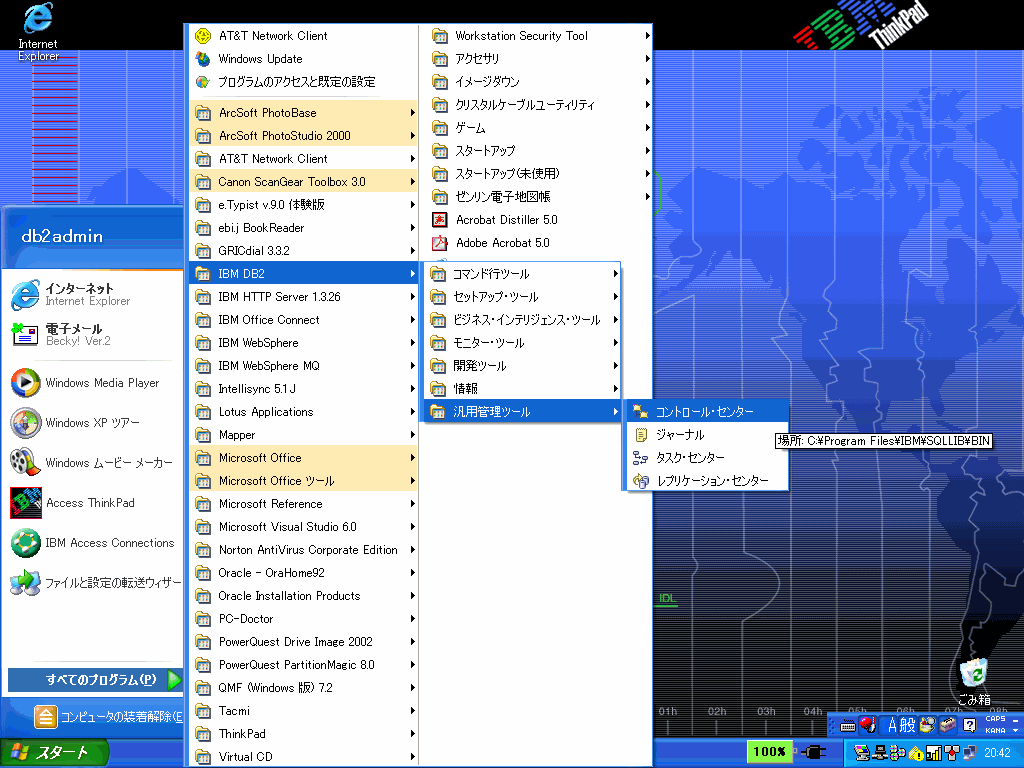The height and width of the screenshot is (768, 1024).
Task: Open e.Typist v.9.0 体験版 folder
Action: coord(303,204)
